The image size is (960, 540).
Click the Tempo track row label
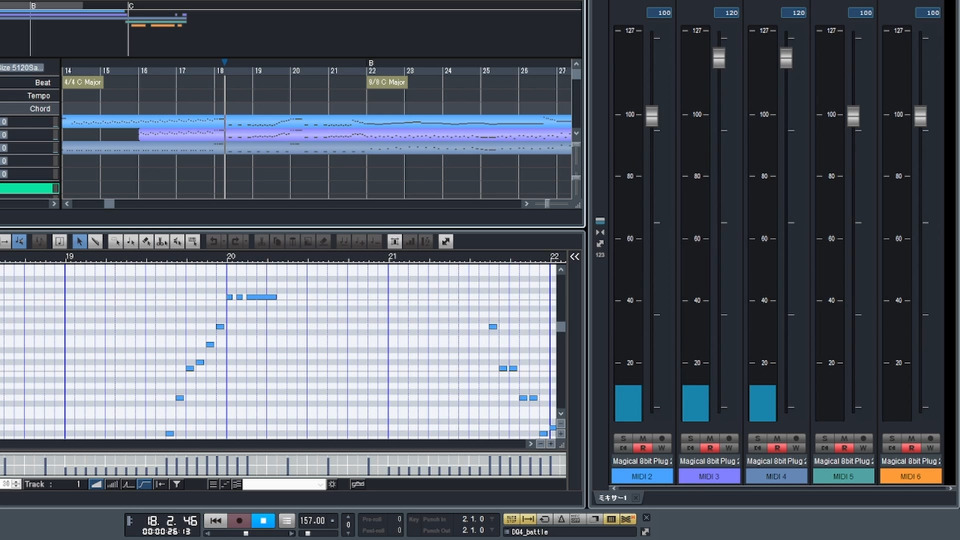38,96
